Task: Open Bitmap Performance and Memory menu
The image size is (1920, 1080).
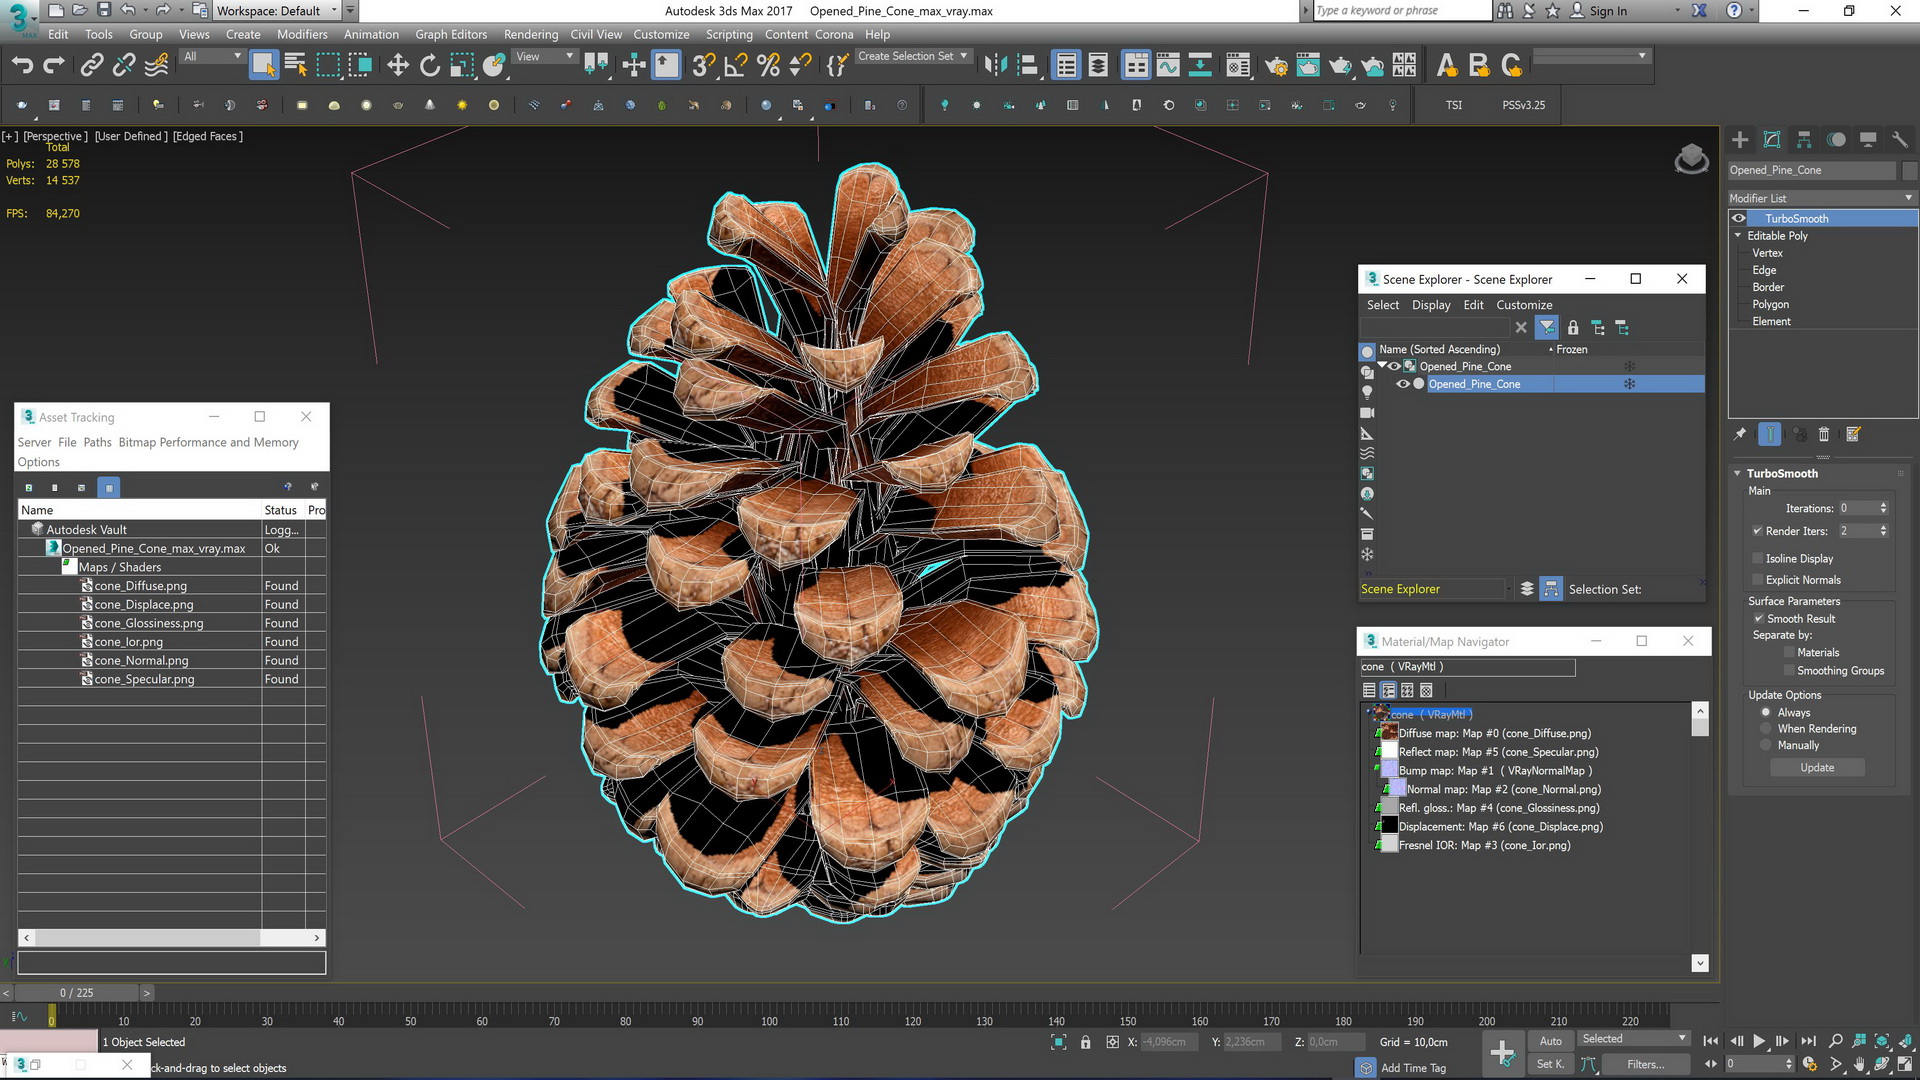Action: click(208, 442)
